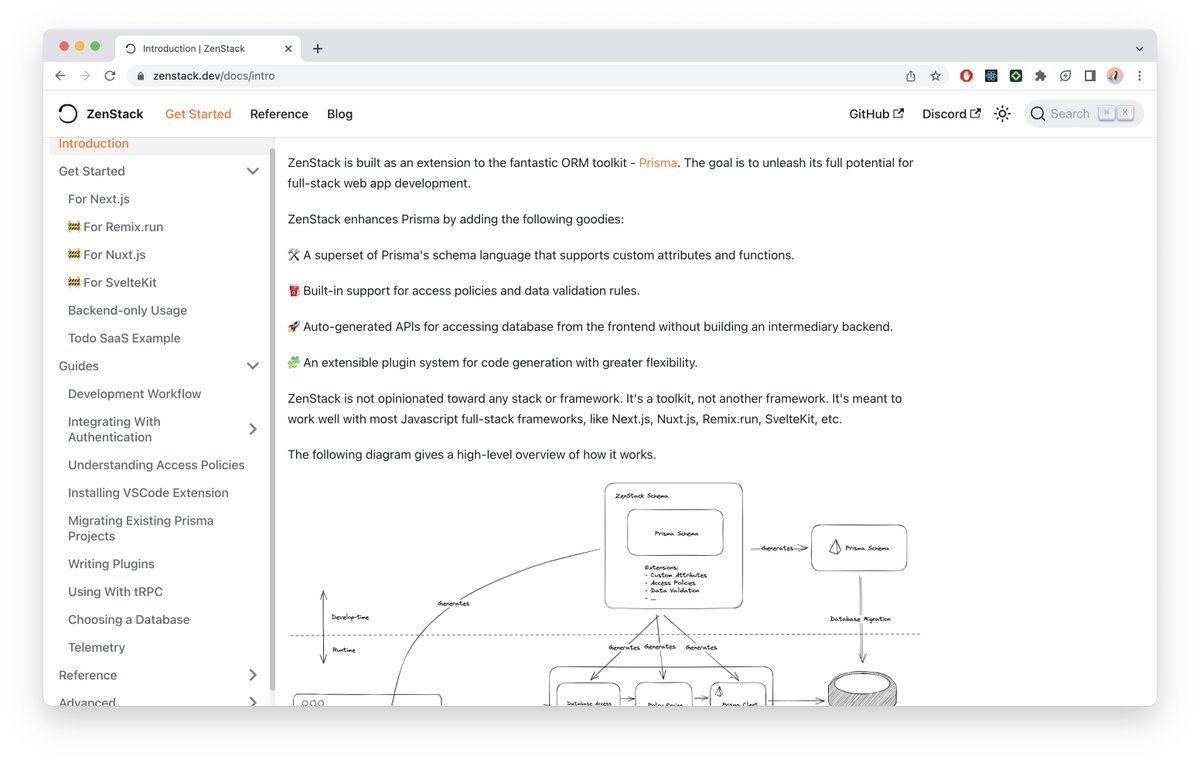Open the Extensions puzzle icon
The image size is (1200, 763).
[x=1041, y=76]
